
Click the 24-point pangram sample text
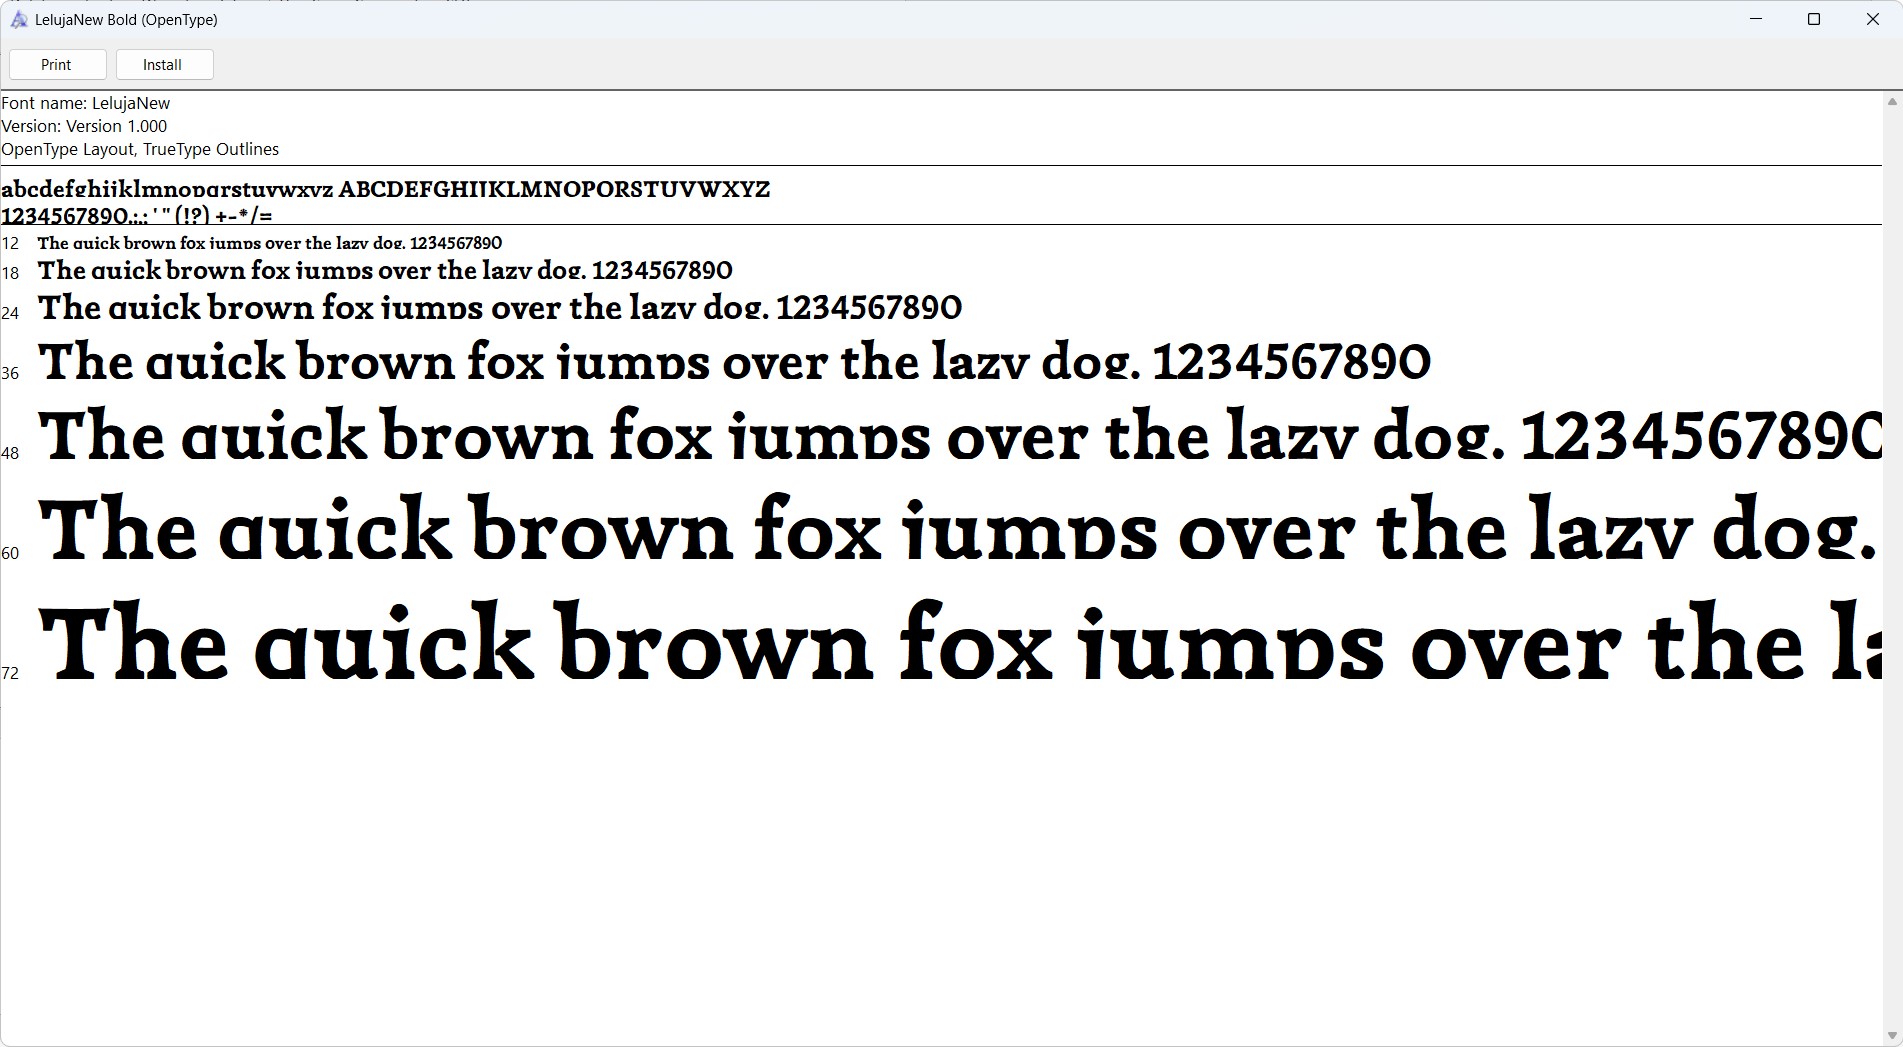coord(500,306)
